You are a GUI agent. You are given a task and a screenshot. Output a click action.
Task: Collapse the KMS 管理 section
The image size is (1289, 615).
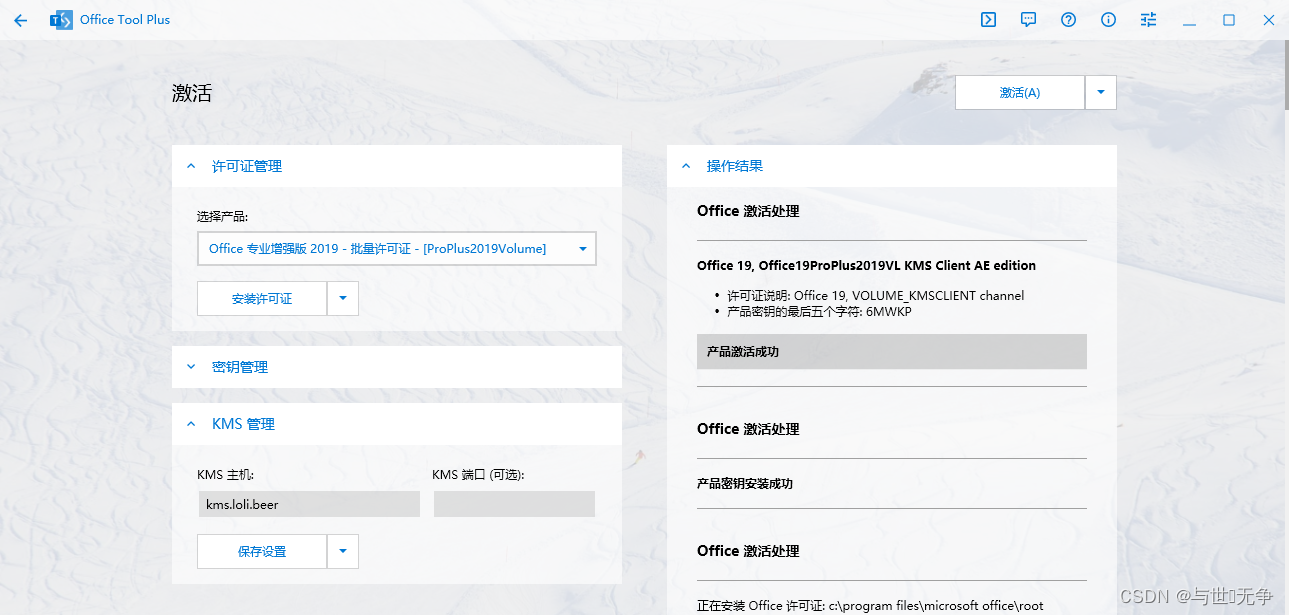click(397, 424)
